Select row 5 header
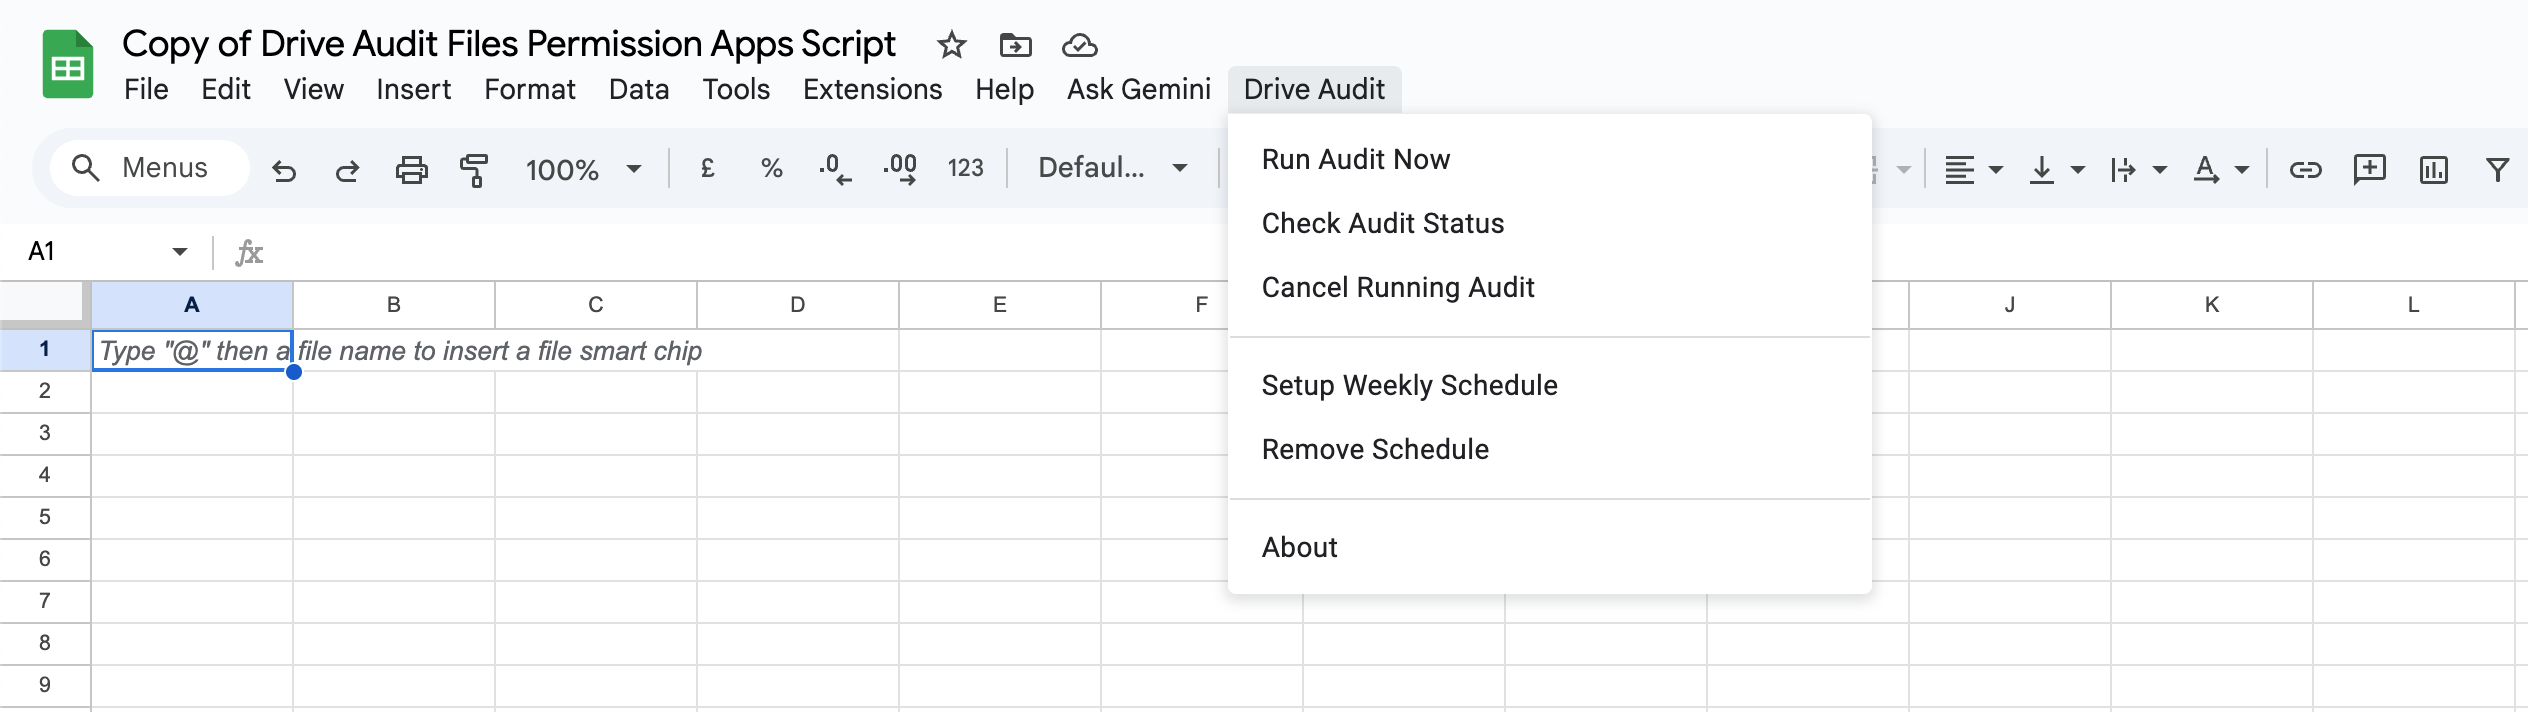2528x712 pixels. coord(45,517)
